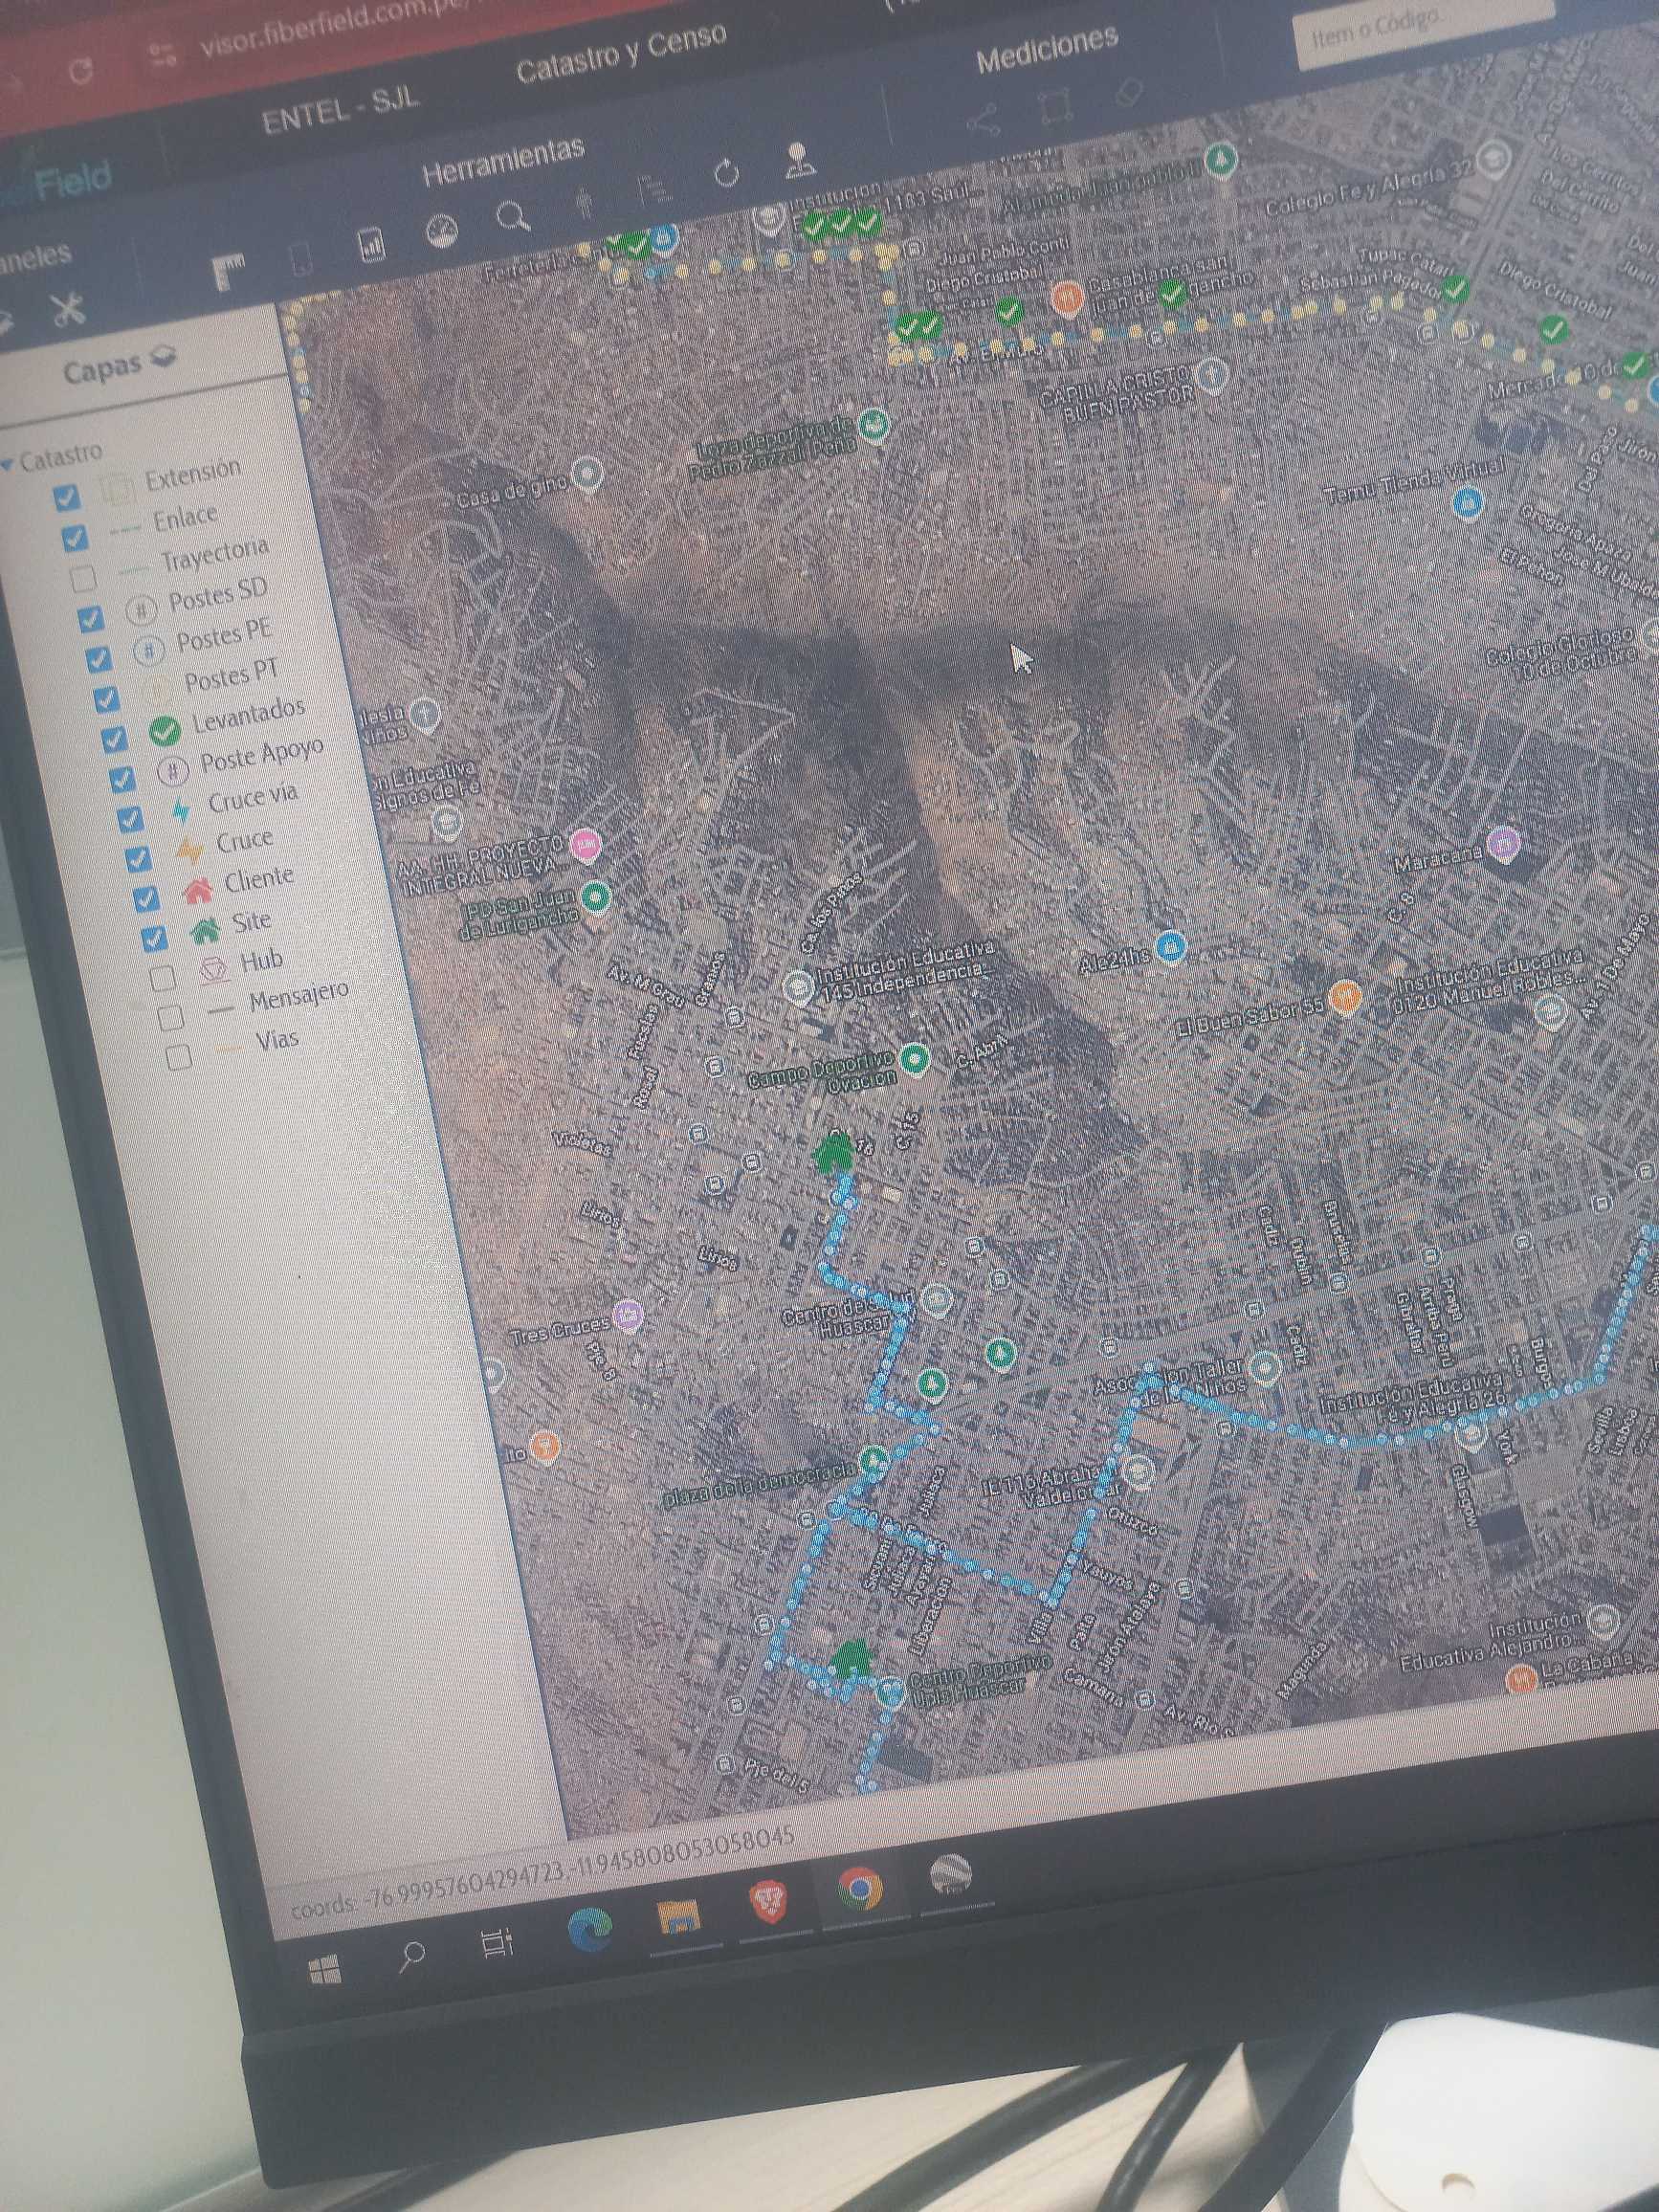Switch to Google Chrome in taskbar
This screenshot has width=1659, height=2212.
tap(860, 1887)
